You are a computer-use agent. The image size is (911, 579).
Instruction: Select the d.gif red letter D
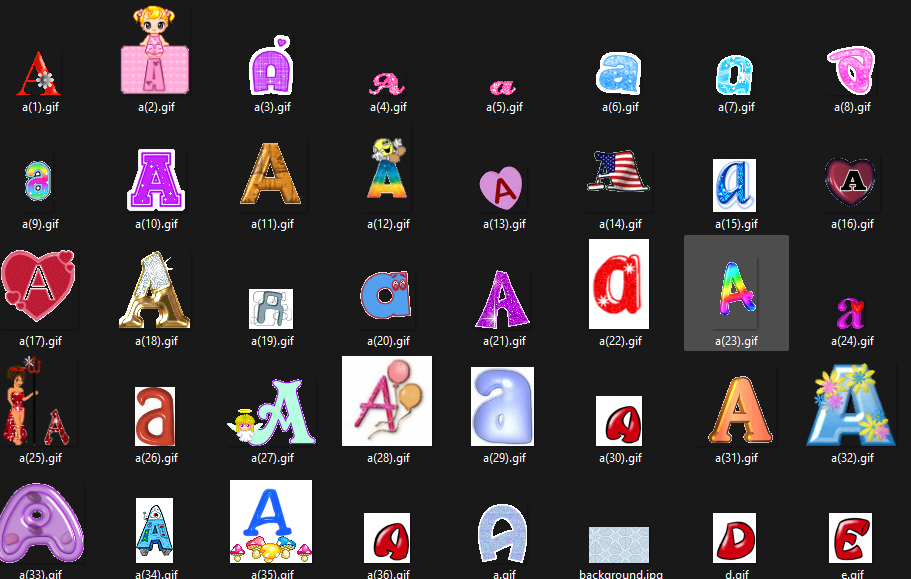(x=735, y=538)
